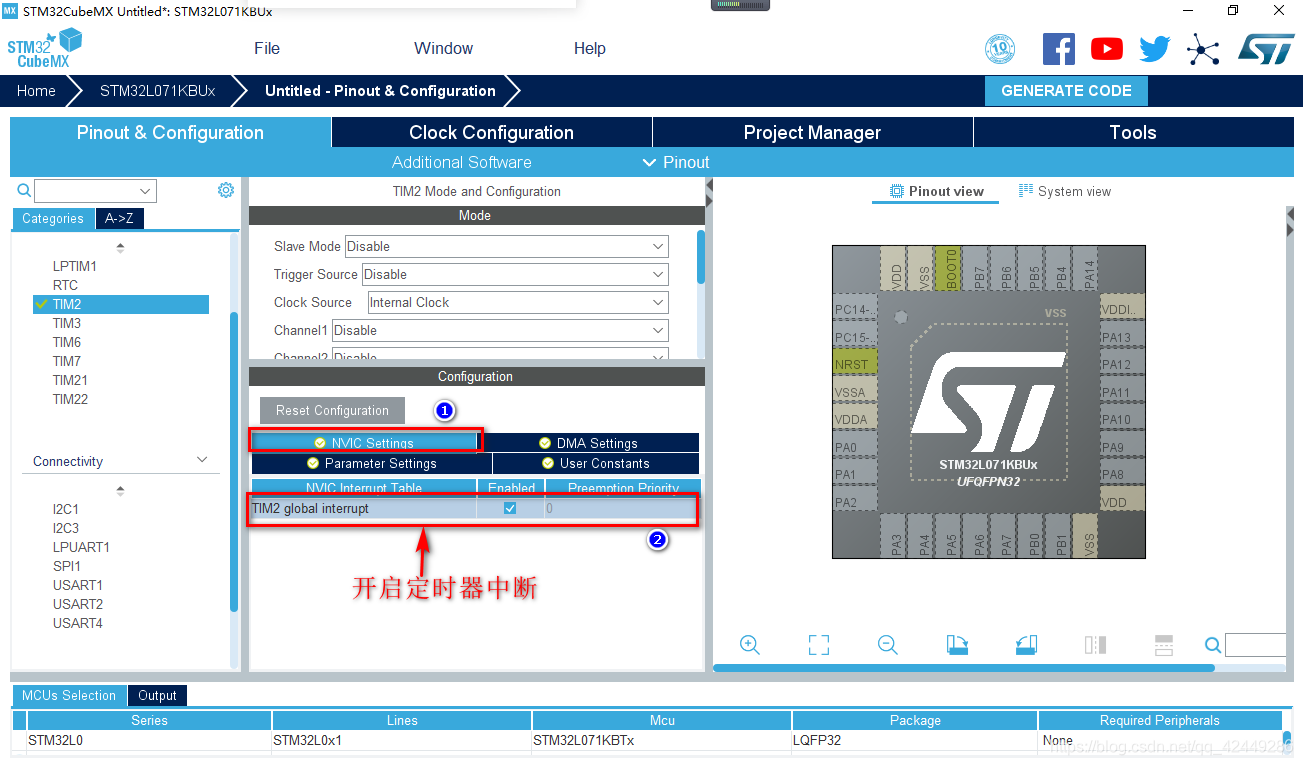The image size is (1303, 765).
Task: Open the User Constants tab
Action: pyautogui.click(x=596, y=463)
